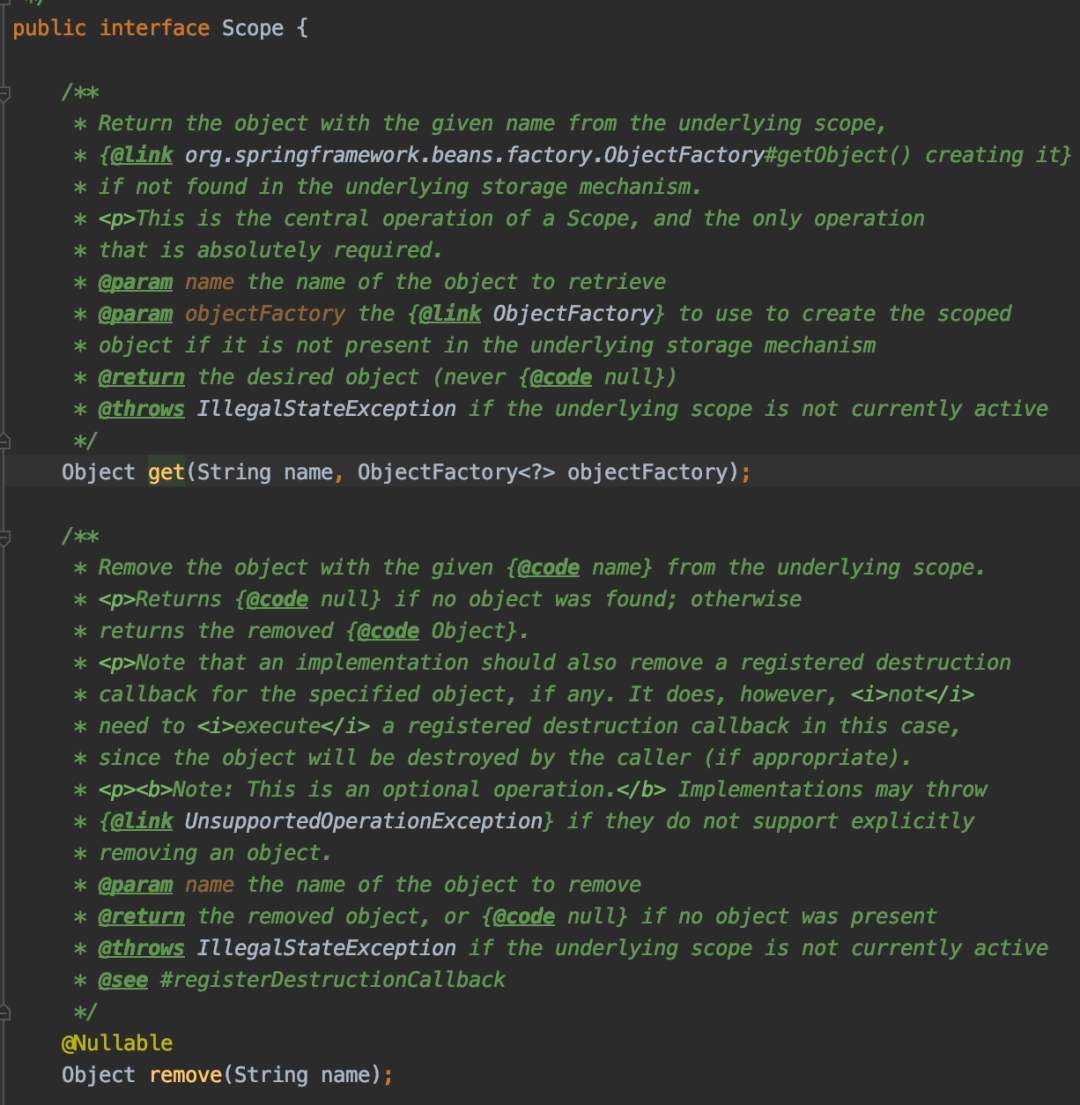Click ObjectFactory<?> parameter type in get

click(x=456, y=472)
